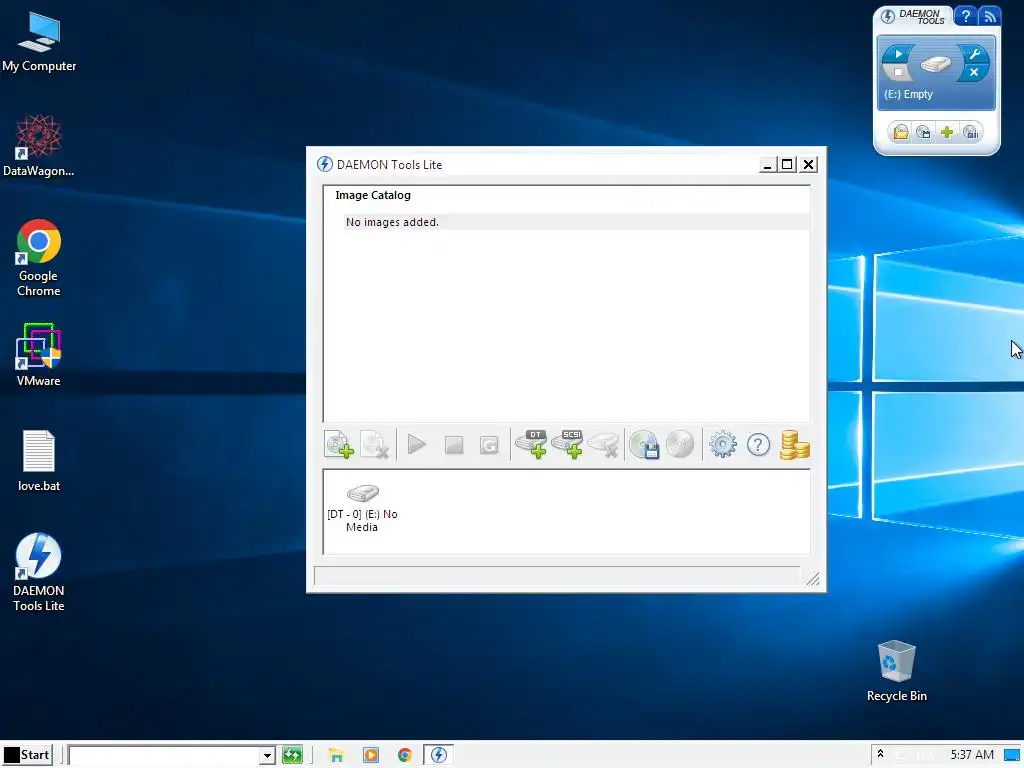Click the green plus icon on the gadget
Screen dimensions: 1024x768
(x=947, y=133)
